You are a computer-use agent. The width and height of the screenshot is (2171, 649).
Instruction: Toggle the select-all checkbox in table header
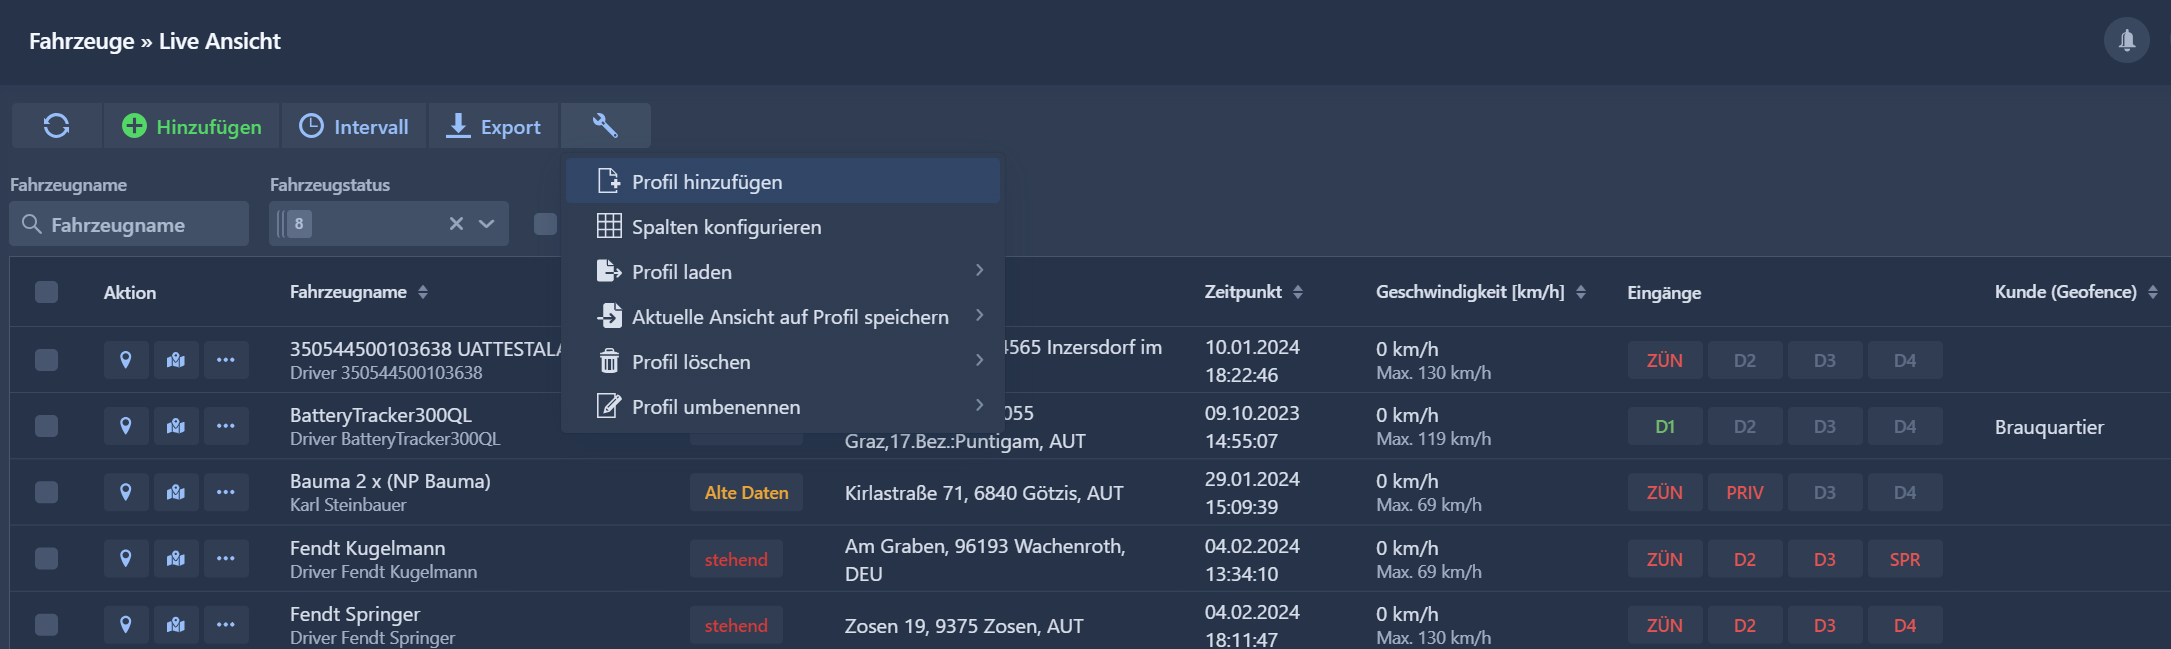point(46,292)
